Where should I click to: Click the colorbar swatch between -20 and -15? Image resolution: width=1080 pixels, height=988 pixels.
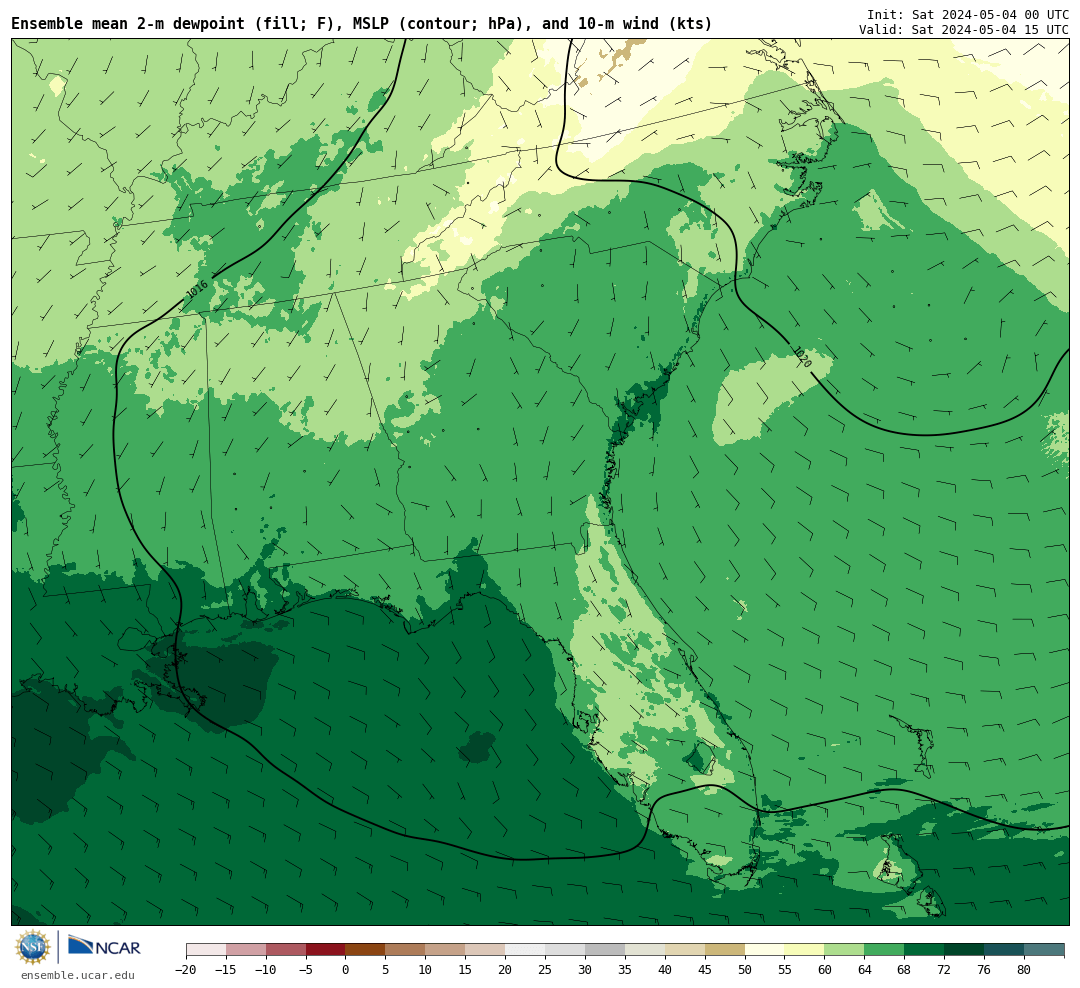click(206, 950)
